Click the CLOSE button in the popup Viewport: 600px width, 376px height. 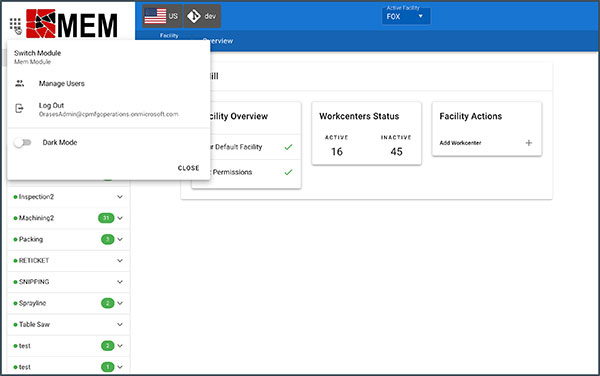[x=188, y=168]
